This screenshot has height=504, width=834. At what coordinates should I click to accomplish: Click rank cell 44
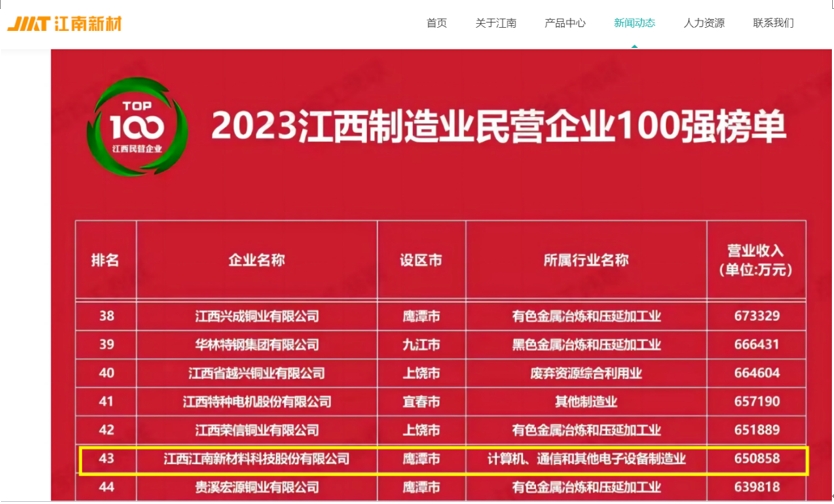106,486
